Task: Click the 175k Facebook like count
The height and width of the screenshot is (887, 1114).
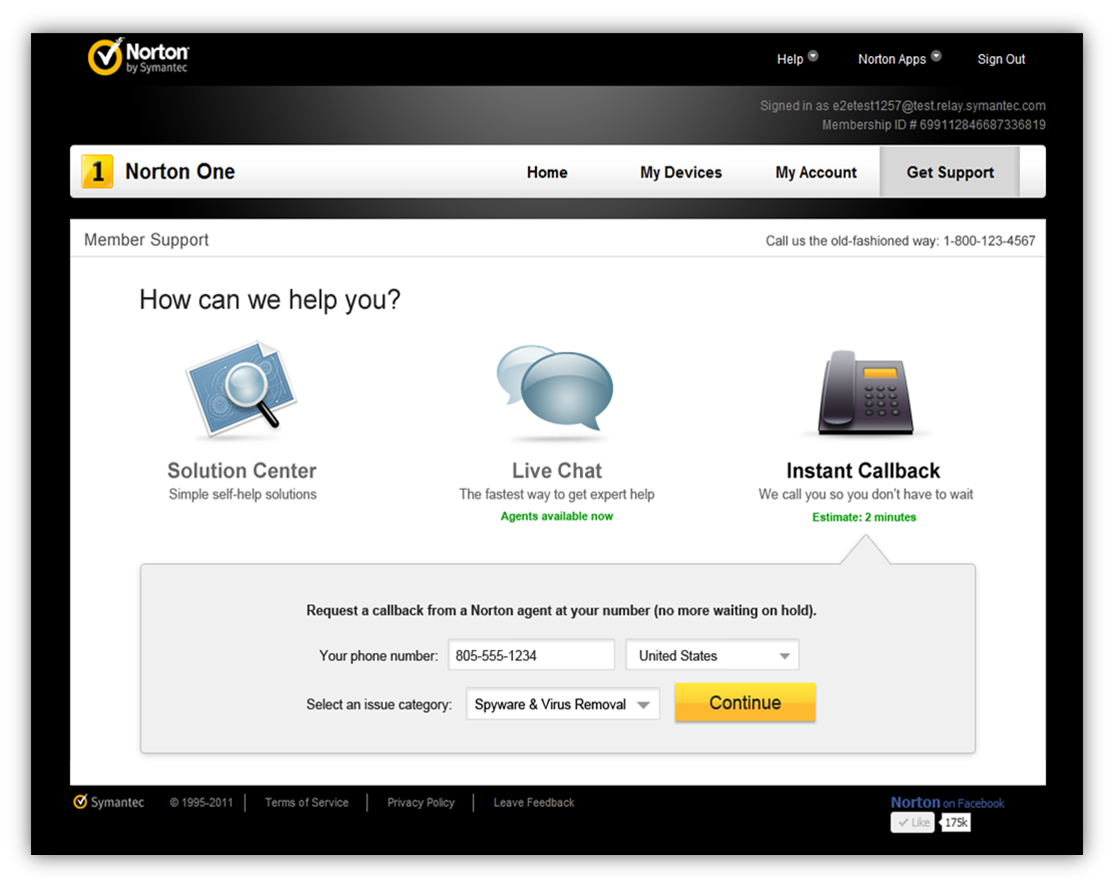Action: [956, 822]
